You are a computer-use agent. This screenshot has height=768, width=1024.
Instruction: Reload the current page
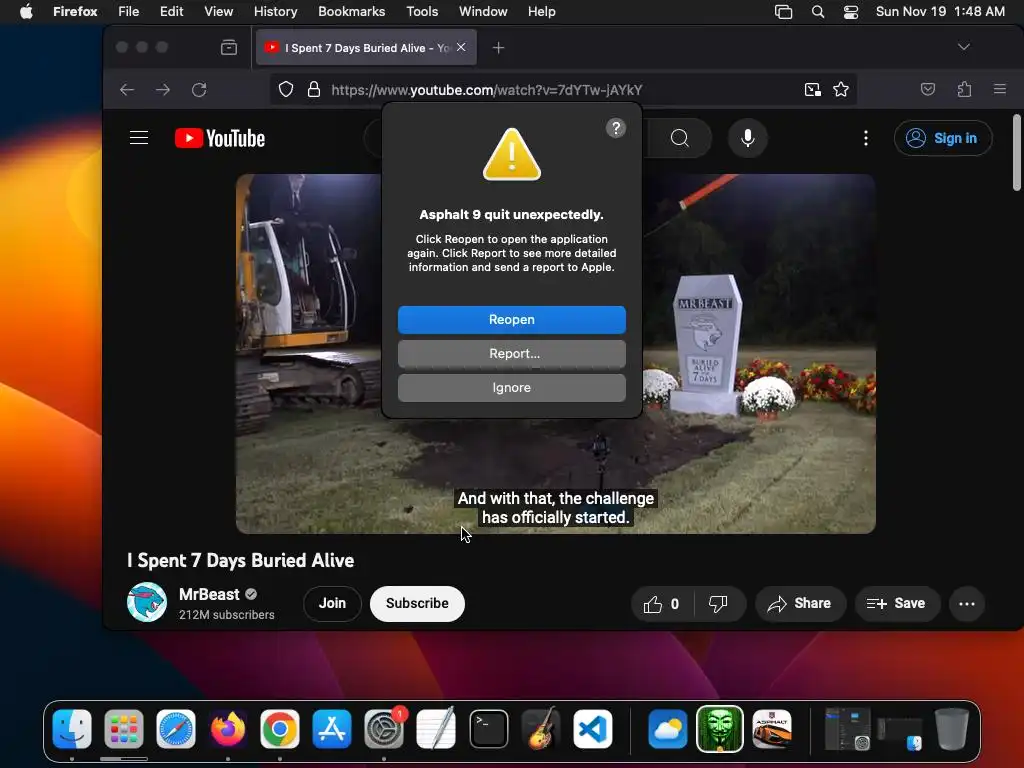(x=199, y=89)
